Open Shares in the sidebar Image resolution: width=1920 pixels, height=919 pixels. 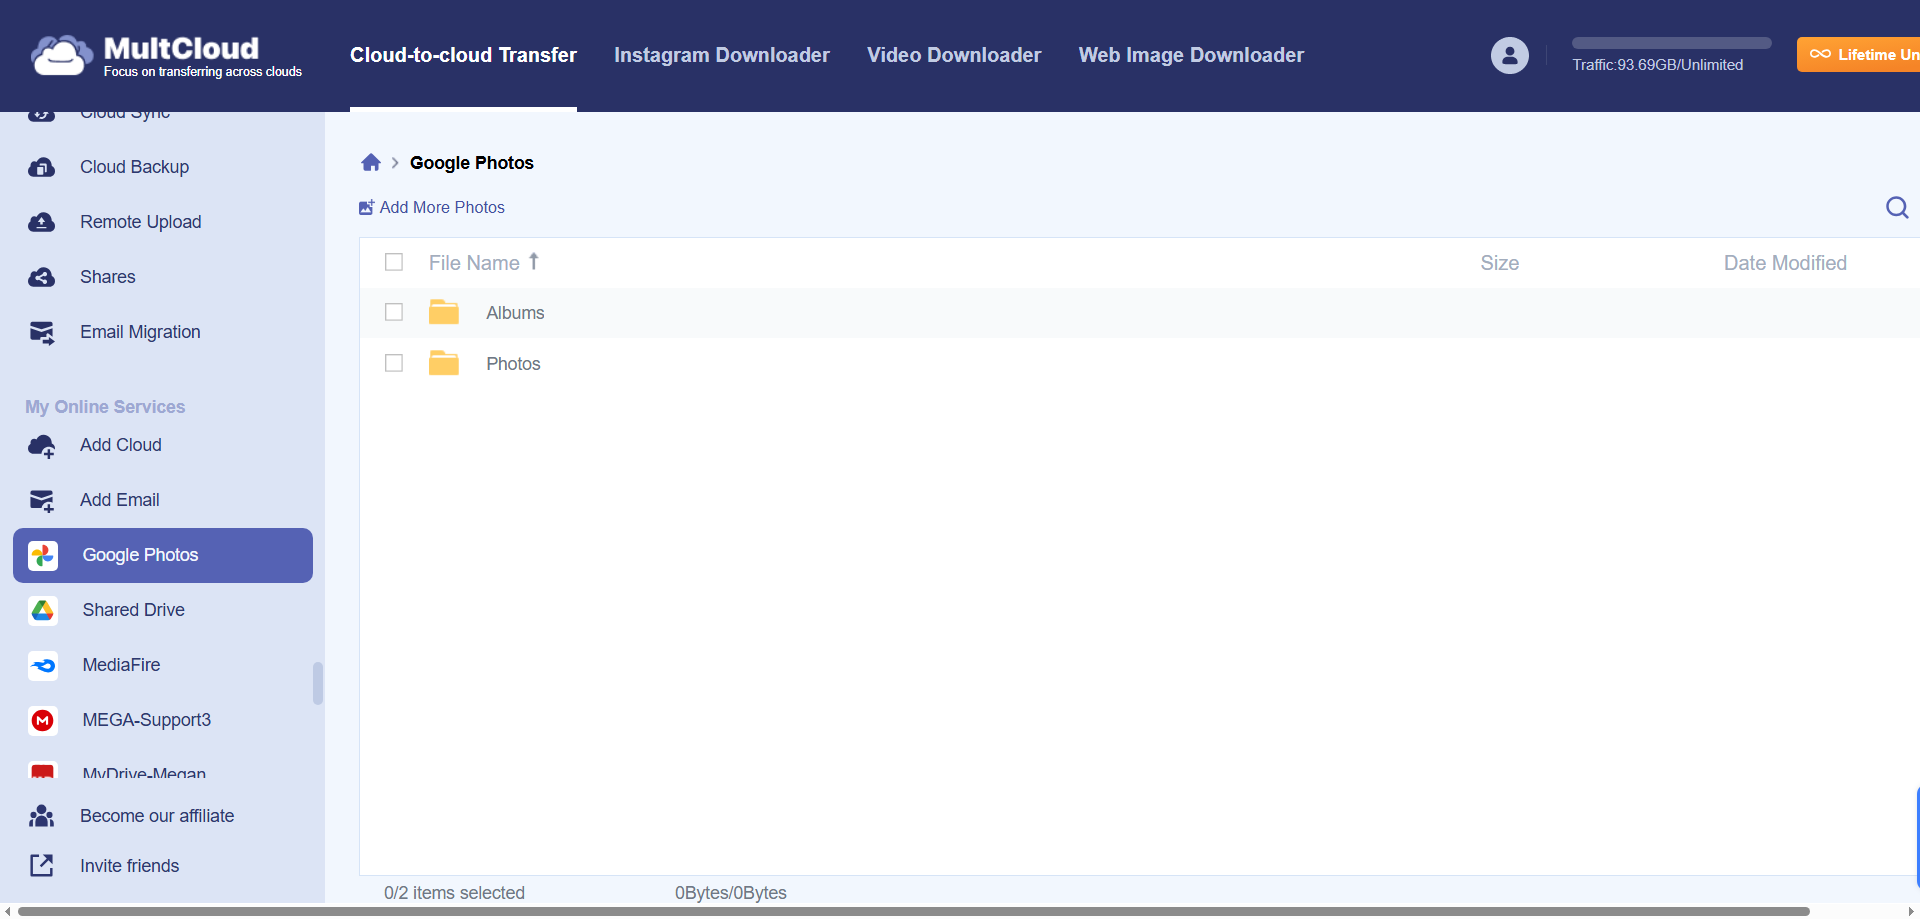[x=108, y=277]
